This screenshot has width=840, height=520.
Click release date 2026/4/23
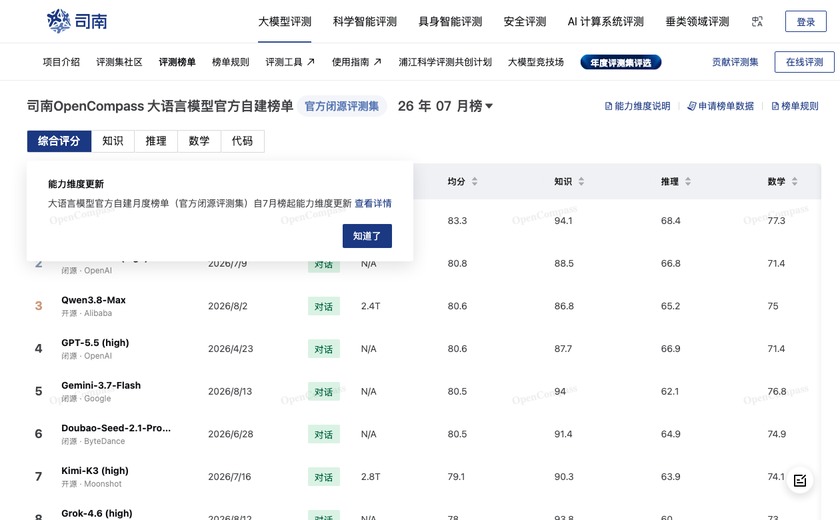click(230, 349)
